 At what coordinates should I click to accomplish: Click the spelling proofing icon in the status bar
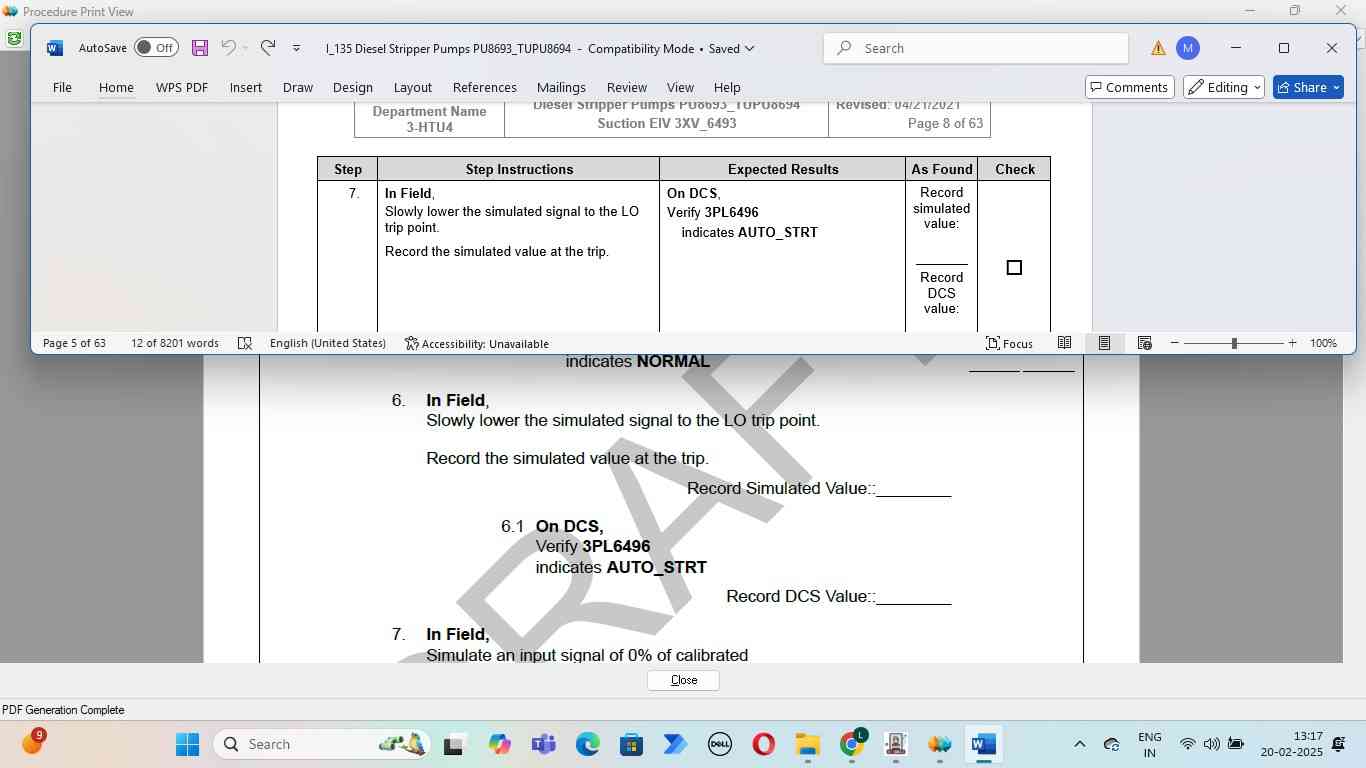click(245, 343)
